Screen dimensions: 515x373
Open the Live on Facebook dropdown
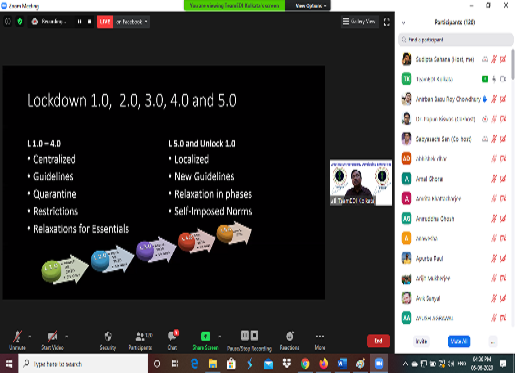click(132, 22)
